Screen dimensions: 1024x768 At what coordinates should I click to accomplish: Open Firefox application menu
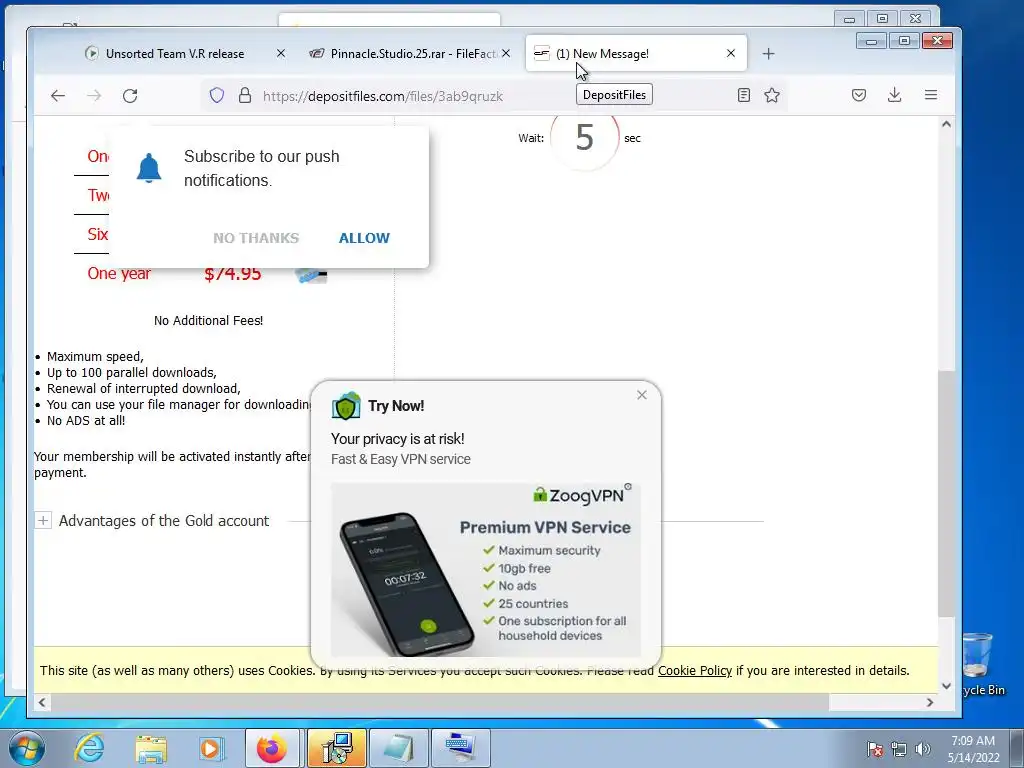[x=931, y=95]
